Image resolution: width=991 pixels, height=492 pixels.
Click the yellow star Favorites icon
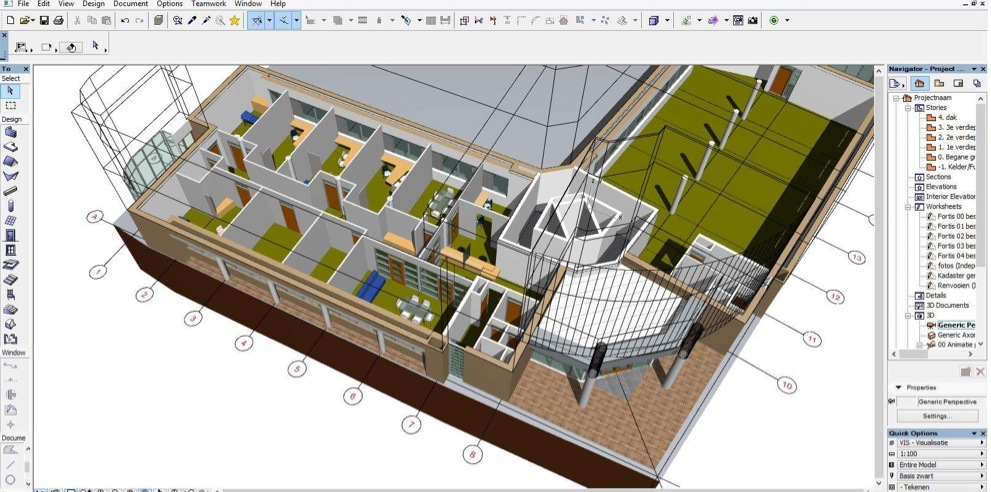point(235,20)
